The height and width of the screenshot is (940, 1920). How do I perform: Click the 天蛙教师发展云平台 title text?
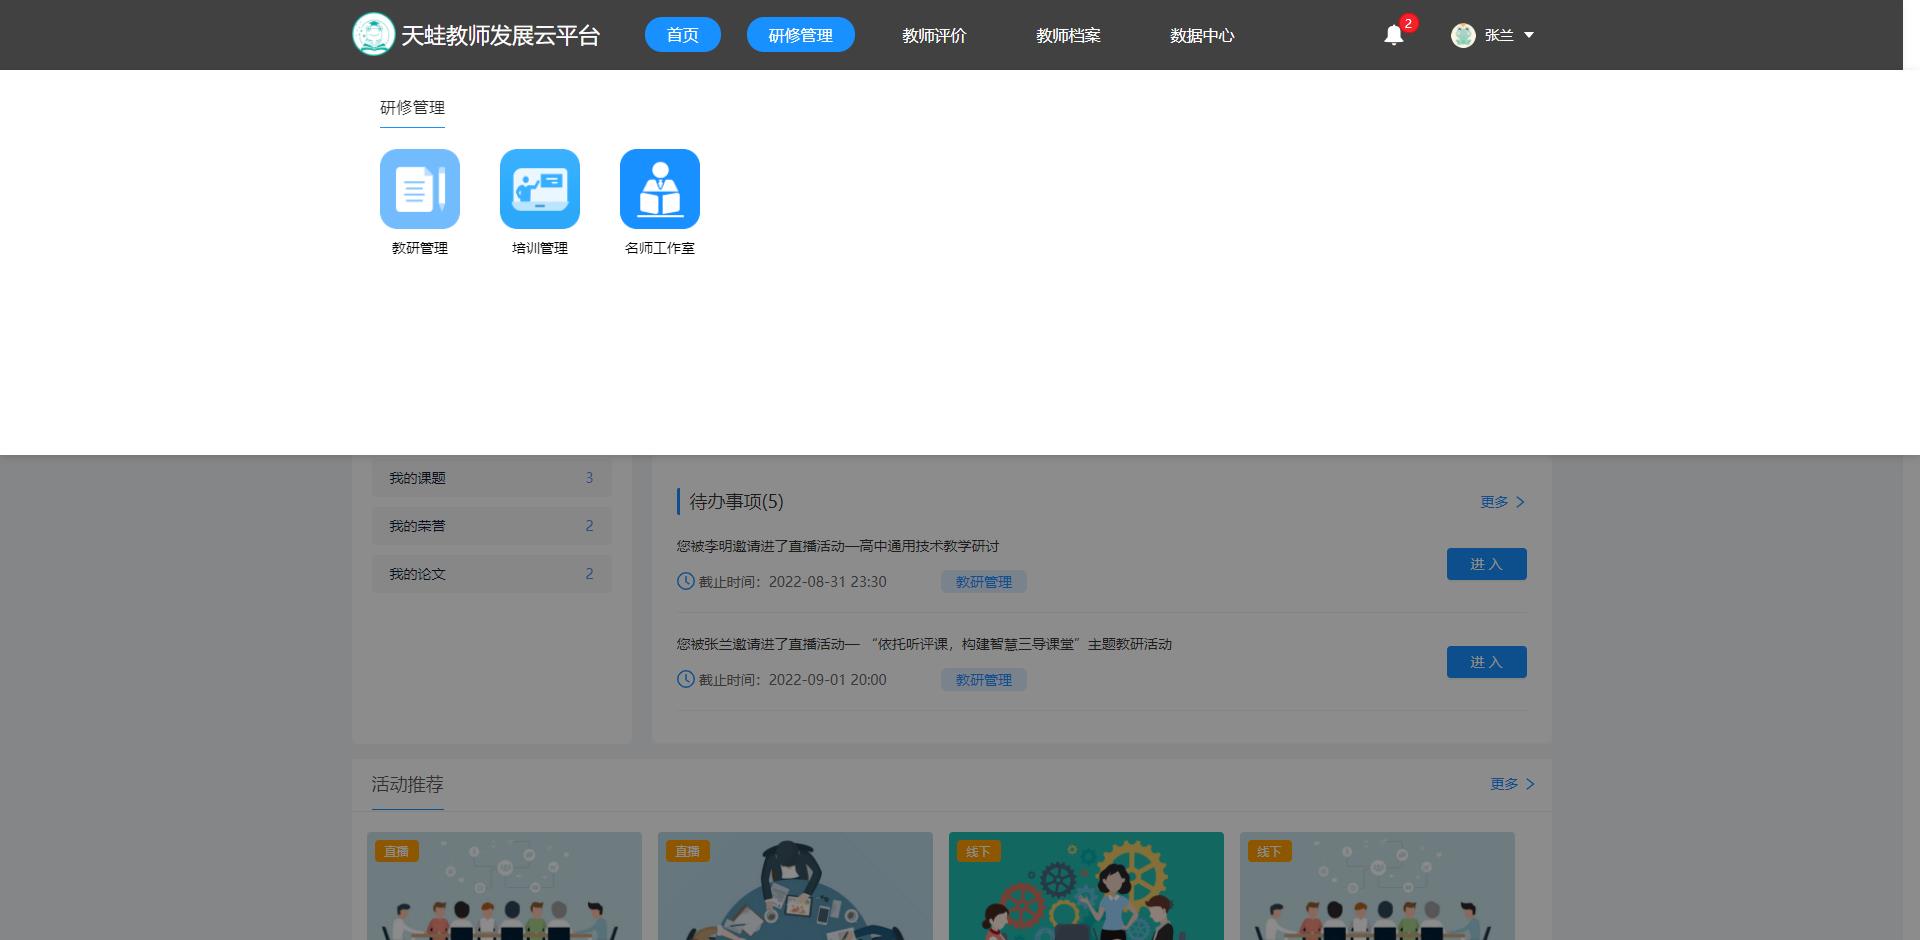[x=500, y=36]
